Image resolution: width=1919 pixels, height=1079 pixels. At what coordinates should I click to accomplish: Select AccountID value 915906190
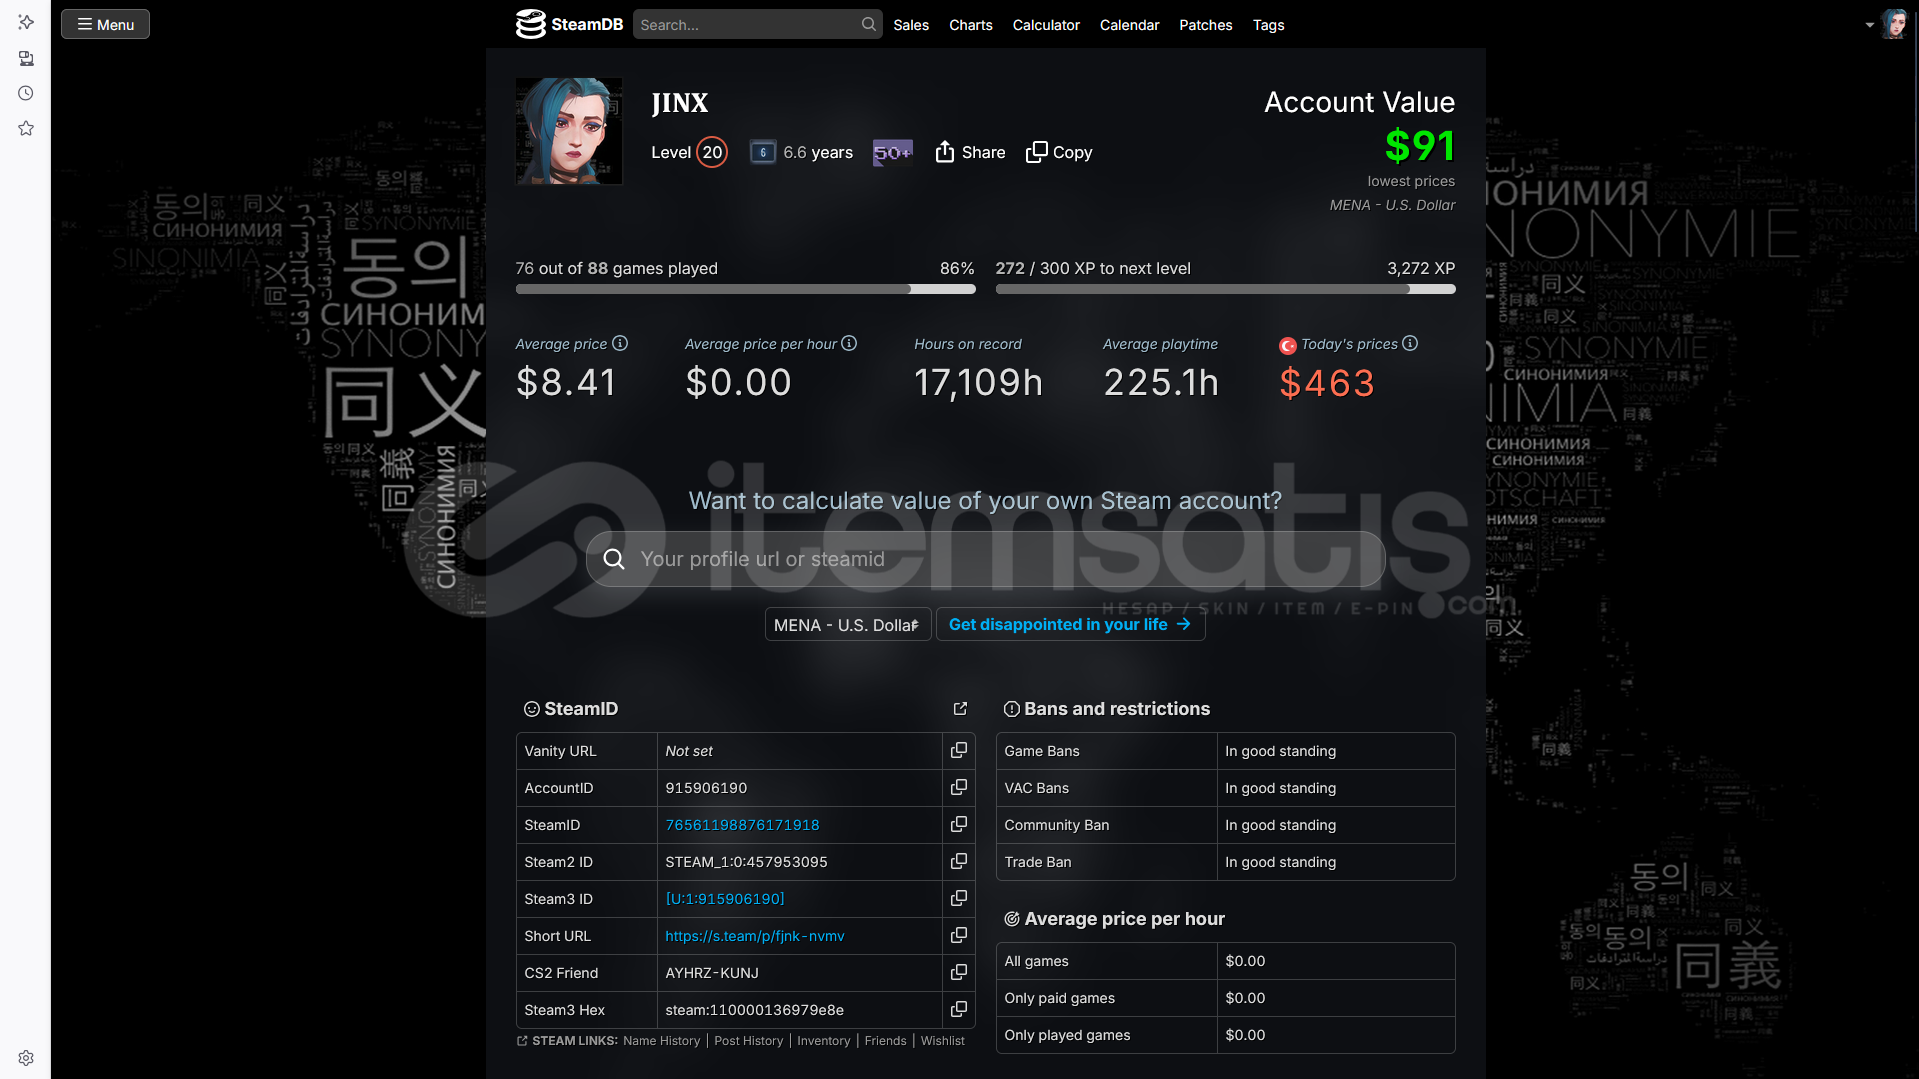[x=706, y=788]
